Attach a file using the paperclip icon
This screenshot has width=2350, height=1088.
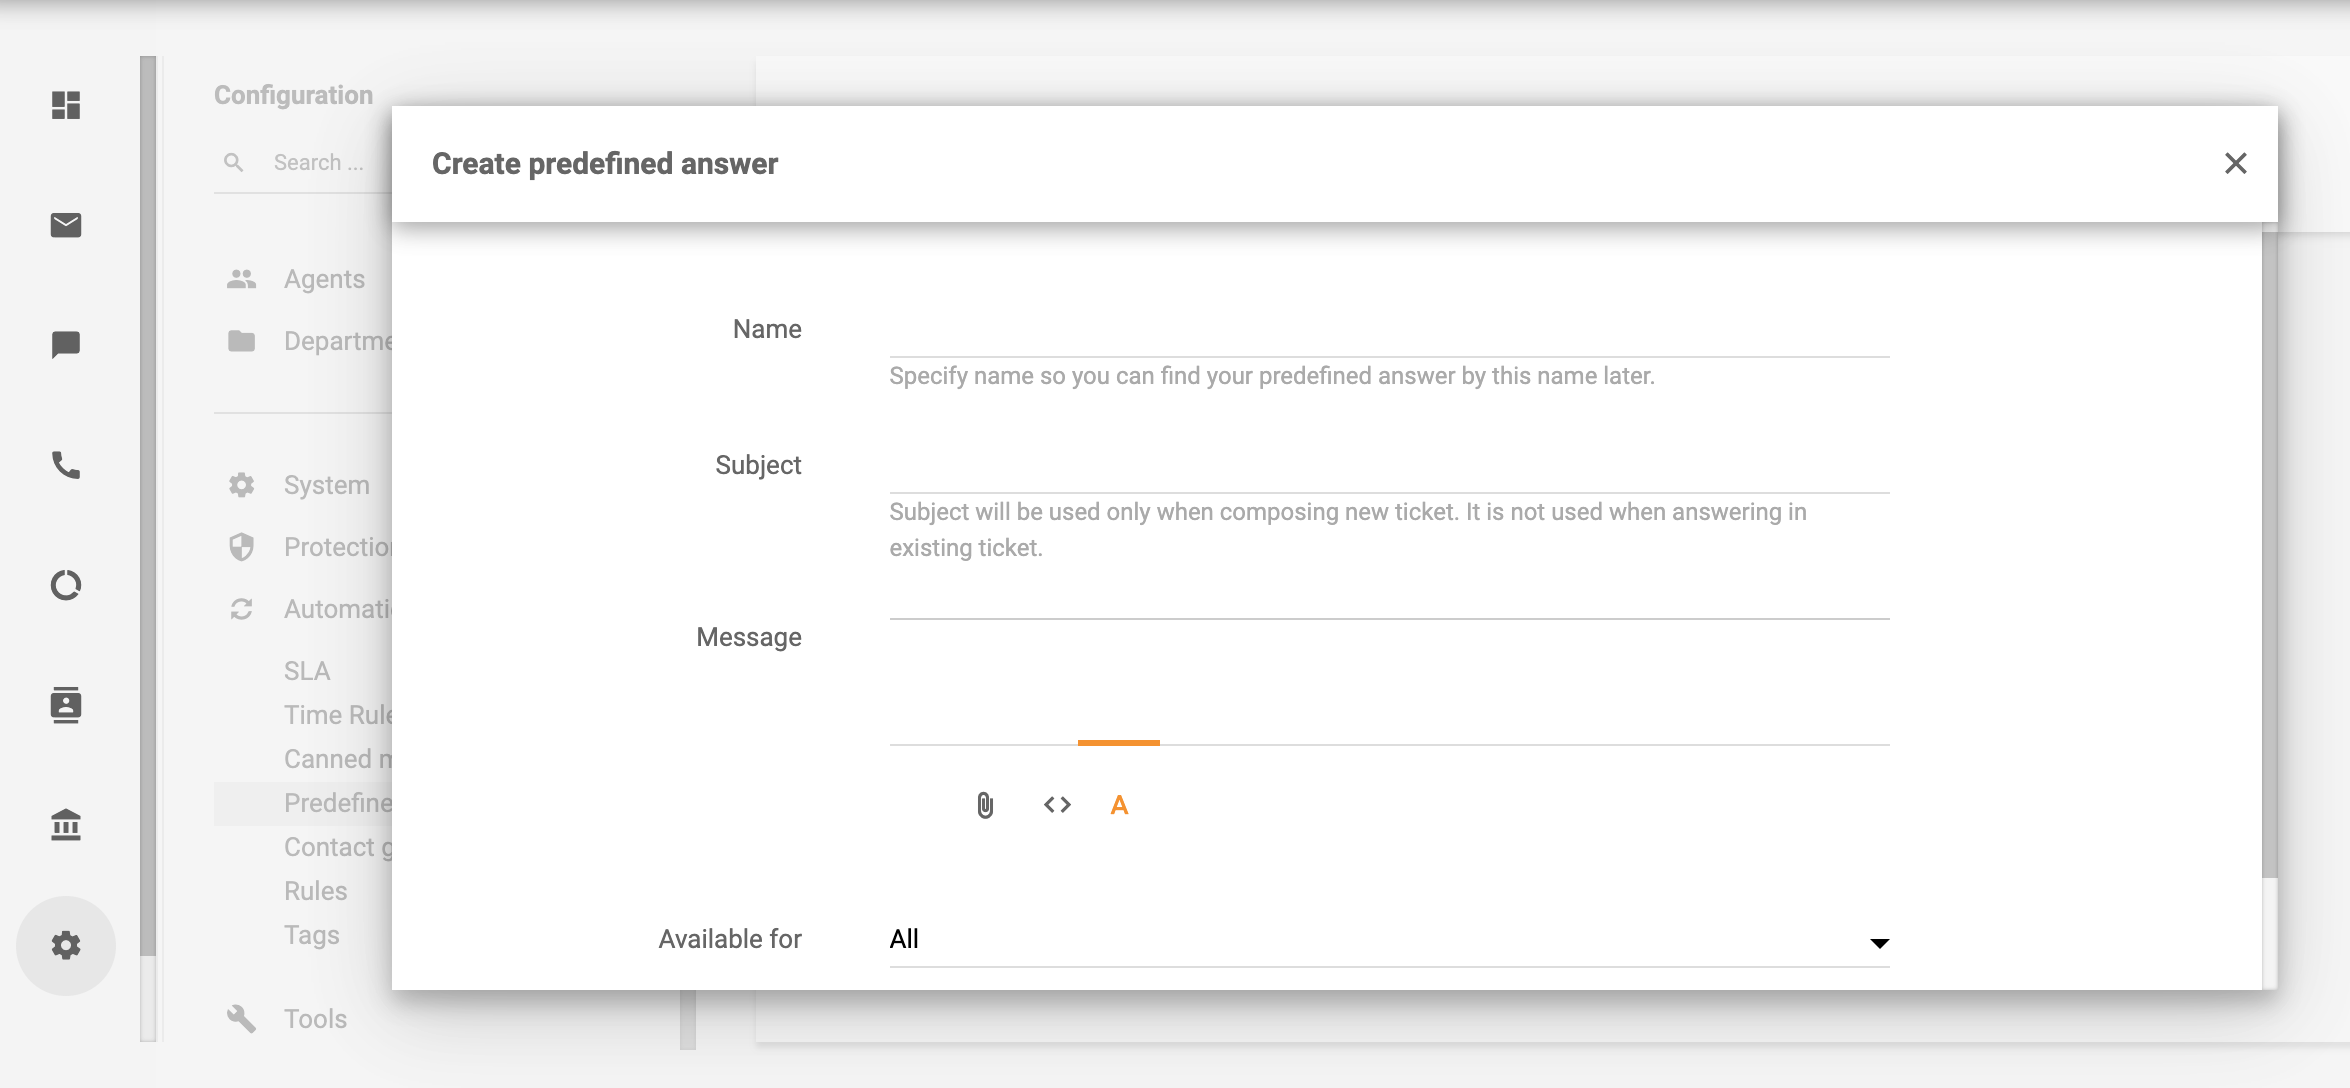click(x=984, y=805)
